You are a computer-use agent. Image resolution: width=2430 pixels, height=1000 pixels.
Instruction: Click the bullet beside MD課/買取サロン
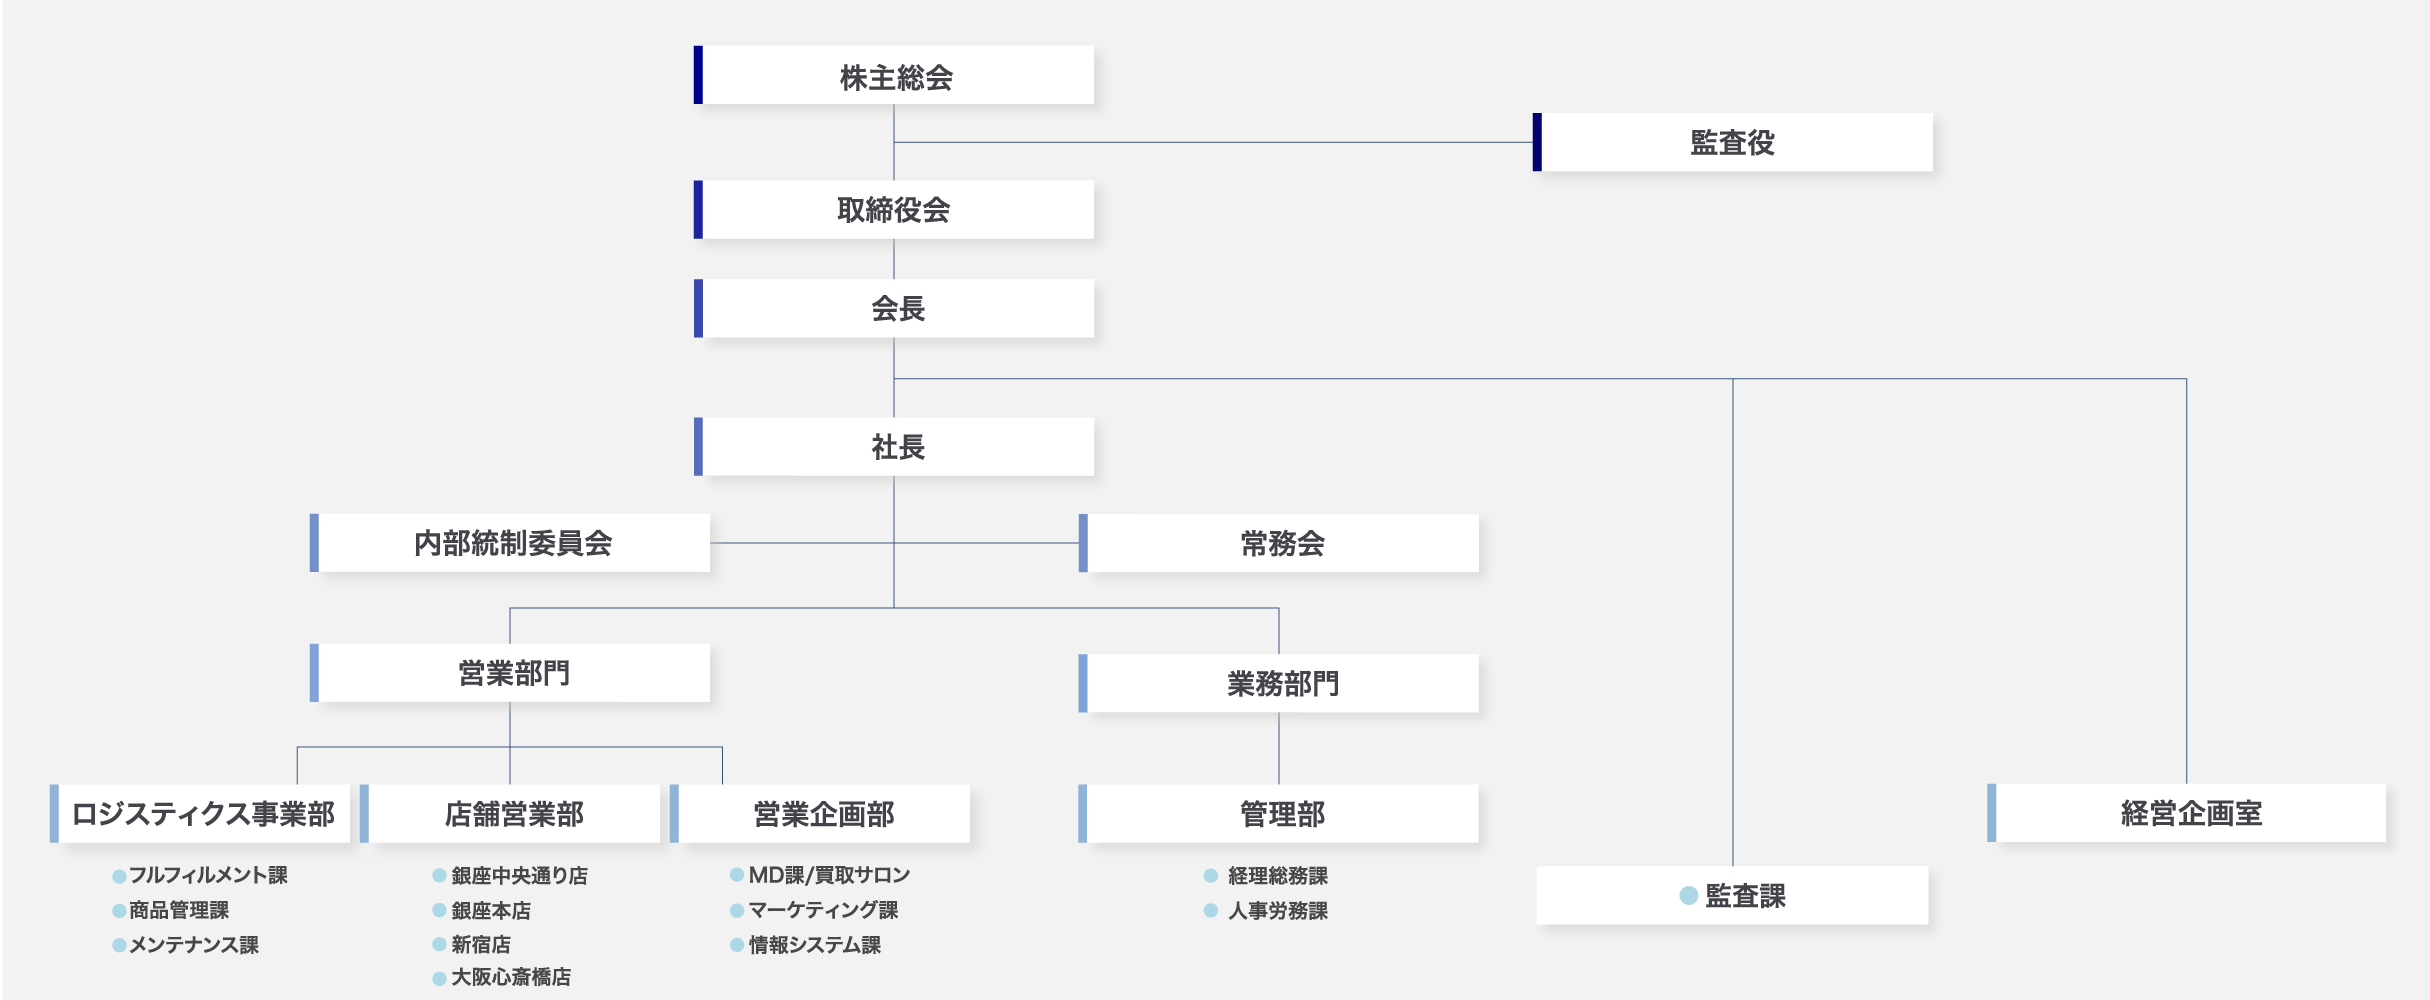click(737, 876)
